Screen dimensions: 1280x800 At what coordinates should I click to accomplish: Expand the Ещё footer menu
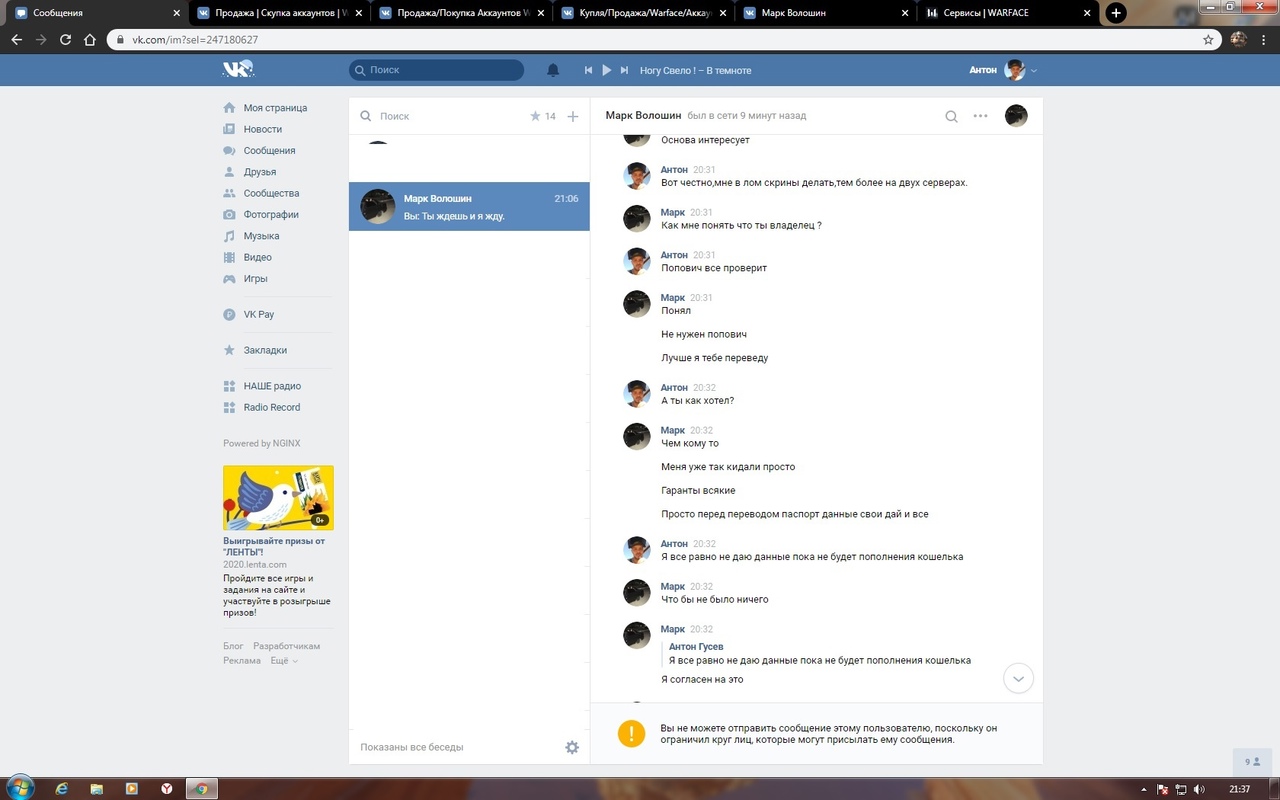284,661
